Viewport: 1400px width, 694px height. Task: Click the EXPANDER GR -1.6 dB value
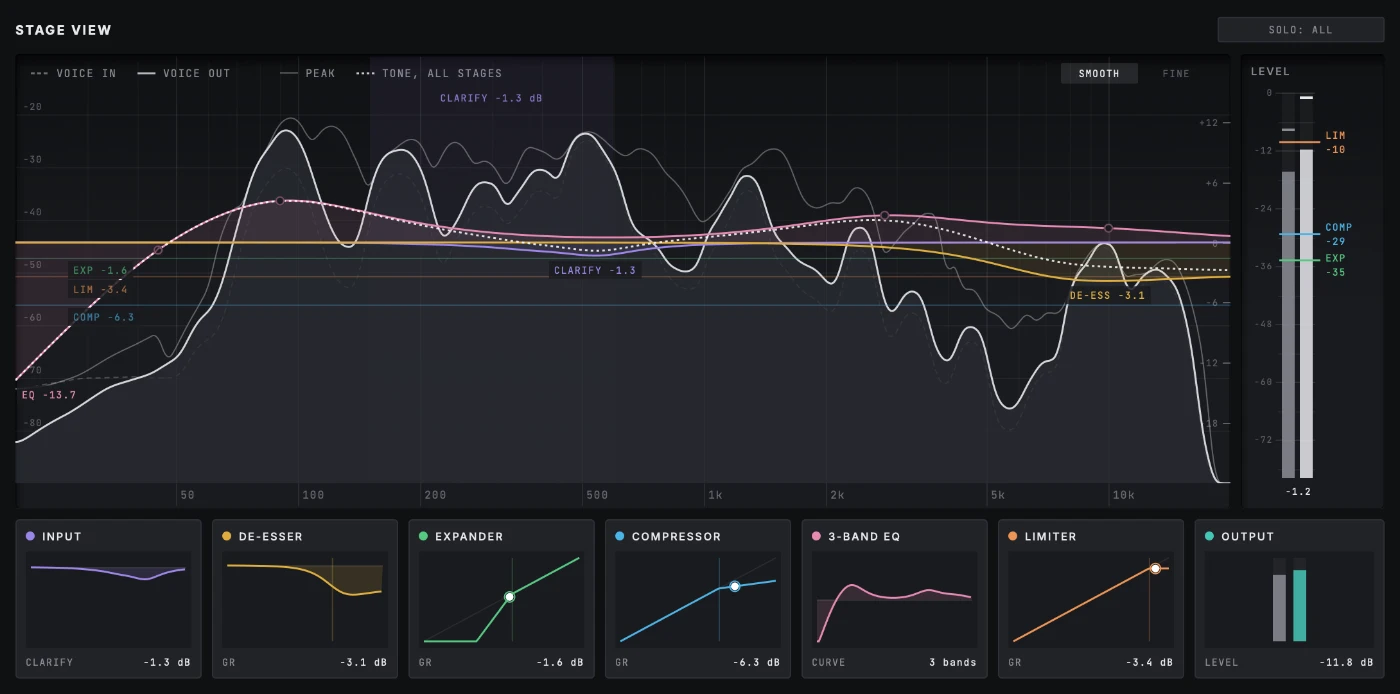[561, 662]
